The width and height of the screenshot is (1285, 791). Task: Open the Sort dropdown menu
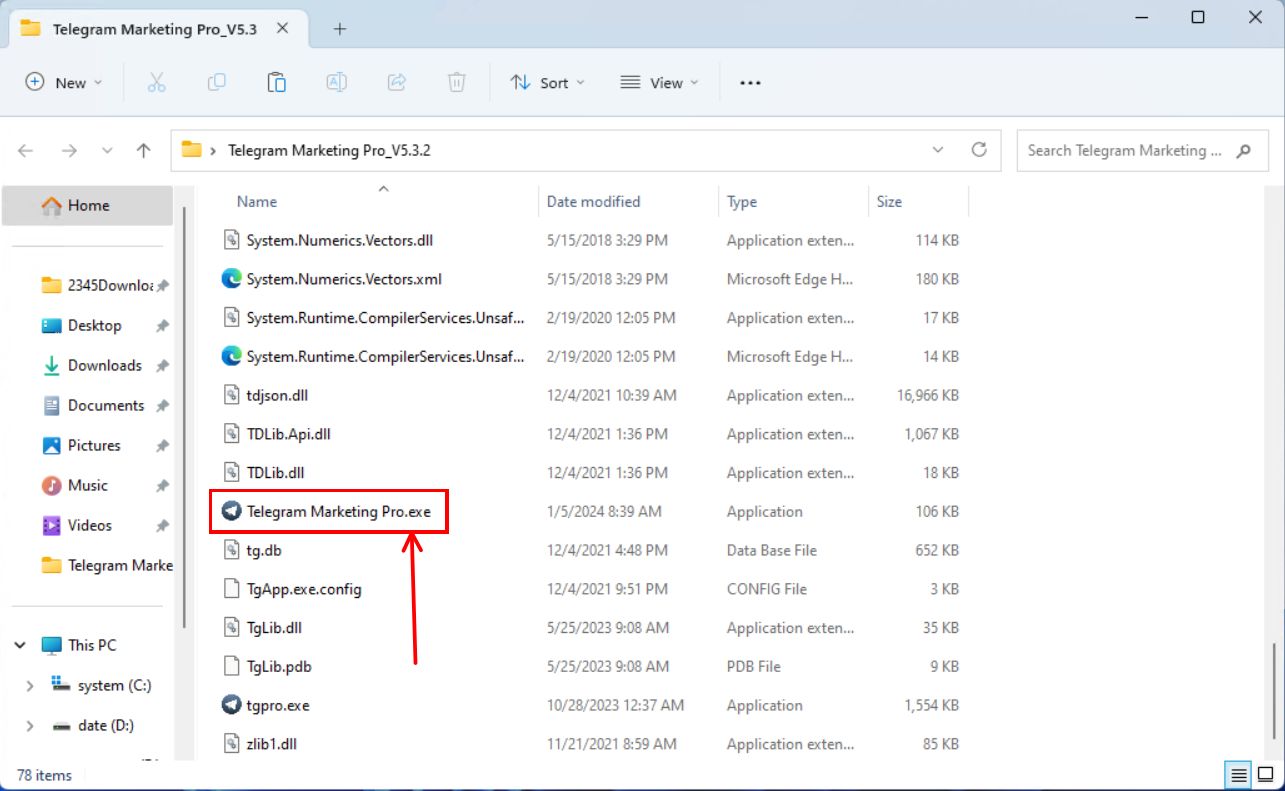point(547,83)
